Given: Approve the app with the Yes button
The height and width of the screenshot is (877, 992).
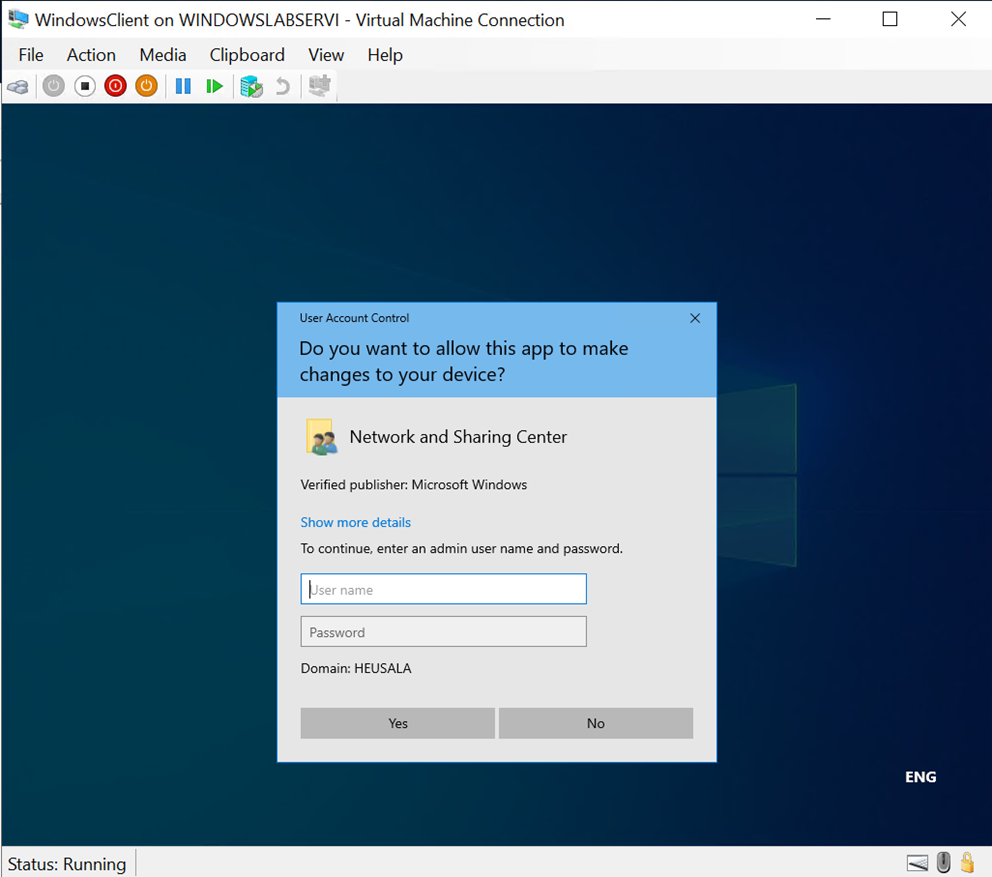Looking at the screenshot, I should 397,722.
